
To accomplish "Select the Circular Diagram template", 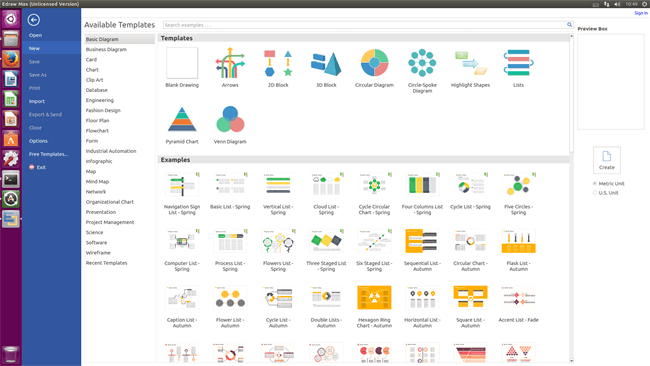I will [374, 63].
